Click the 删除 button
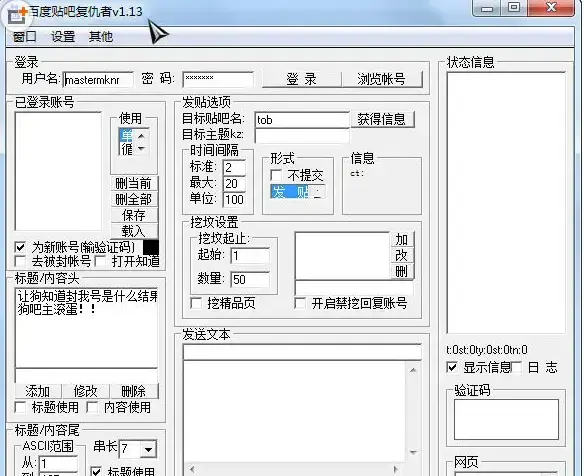 [134, 391]
